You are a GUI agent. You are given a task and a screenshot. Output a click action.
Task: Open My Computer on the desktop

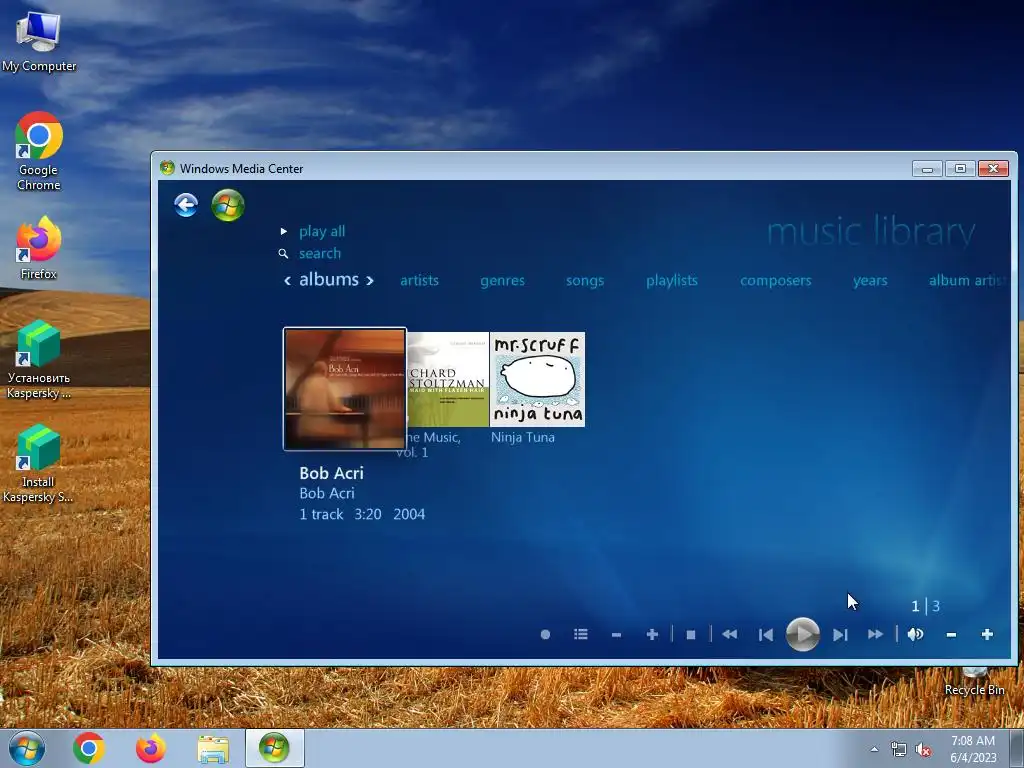click(39, 40)
